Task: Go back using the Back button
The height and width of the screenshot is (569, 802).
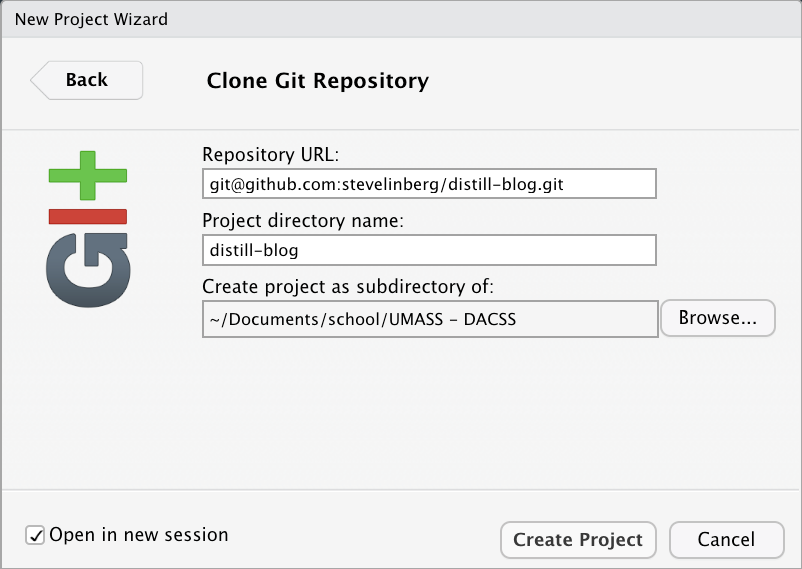Action: (86, 80)
